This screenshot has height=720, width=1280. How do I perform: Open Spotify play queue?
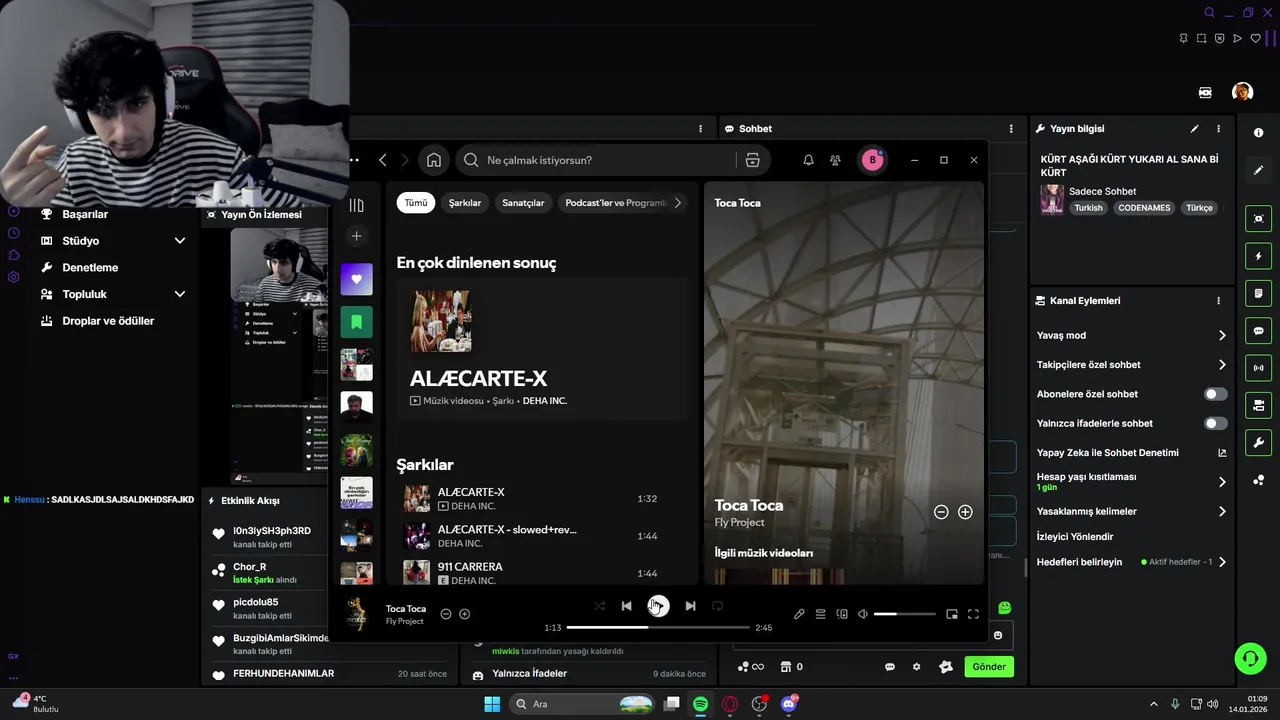pos(820,614)
